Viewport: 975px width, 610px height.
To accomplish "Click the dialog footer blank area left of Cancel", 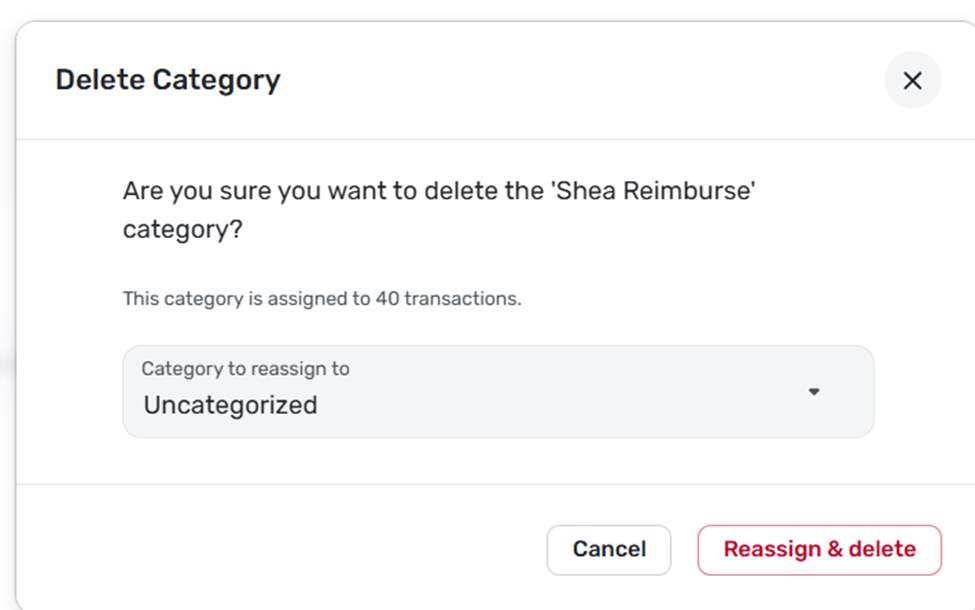I will coord(280,549).
